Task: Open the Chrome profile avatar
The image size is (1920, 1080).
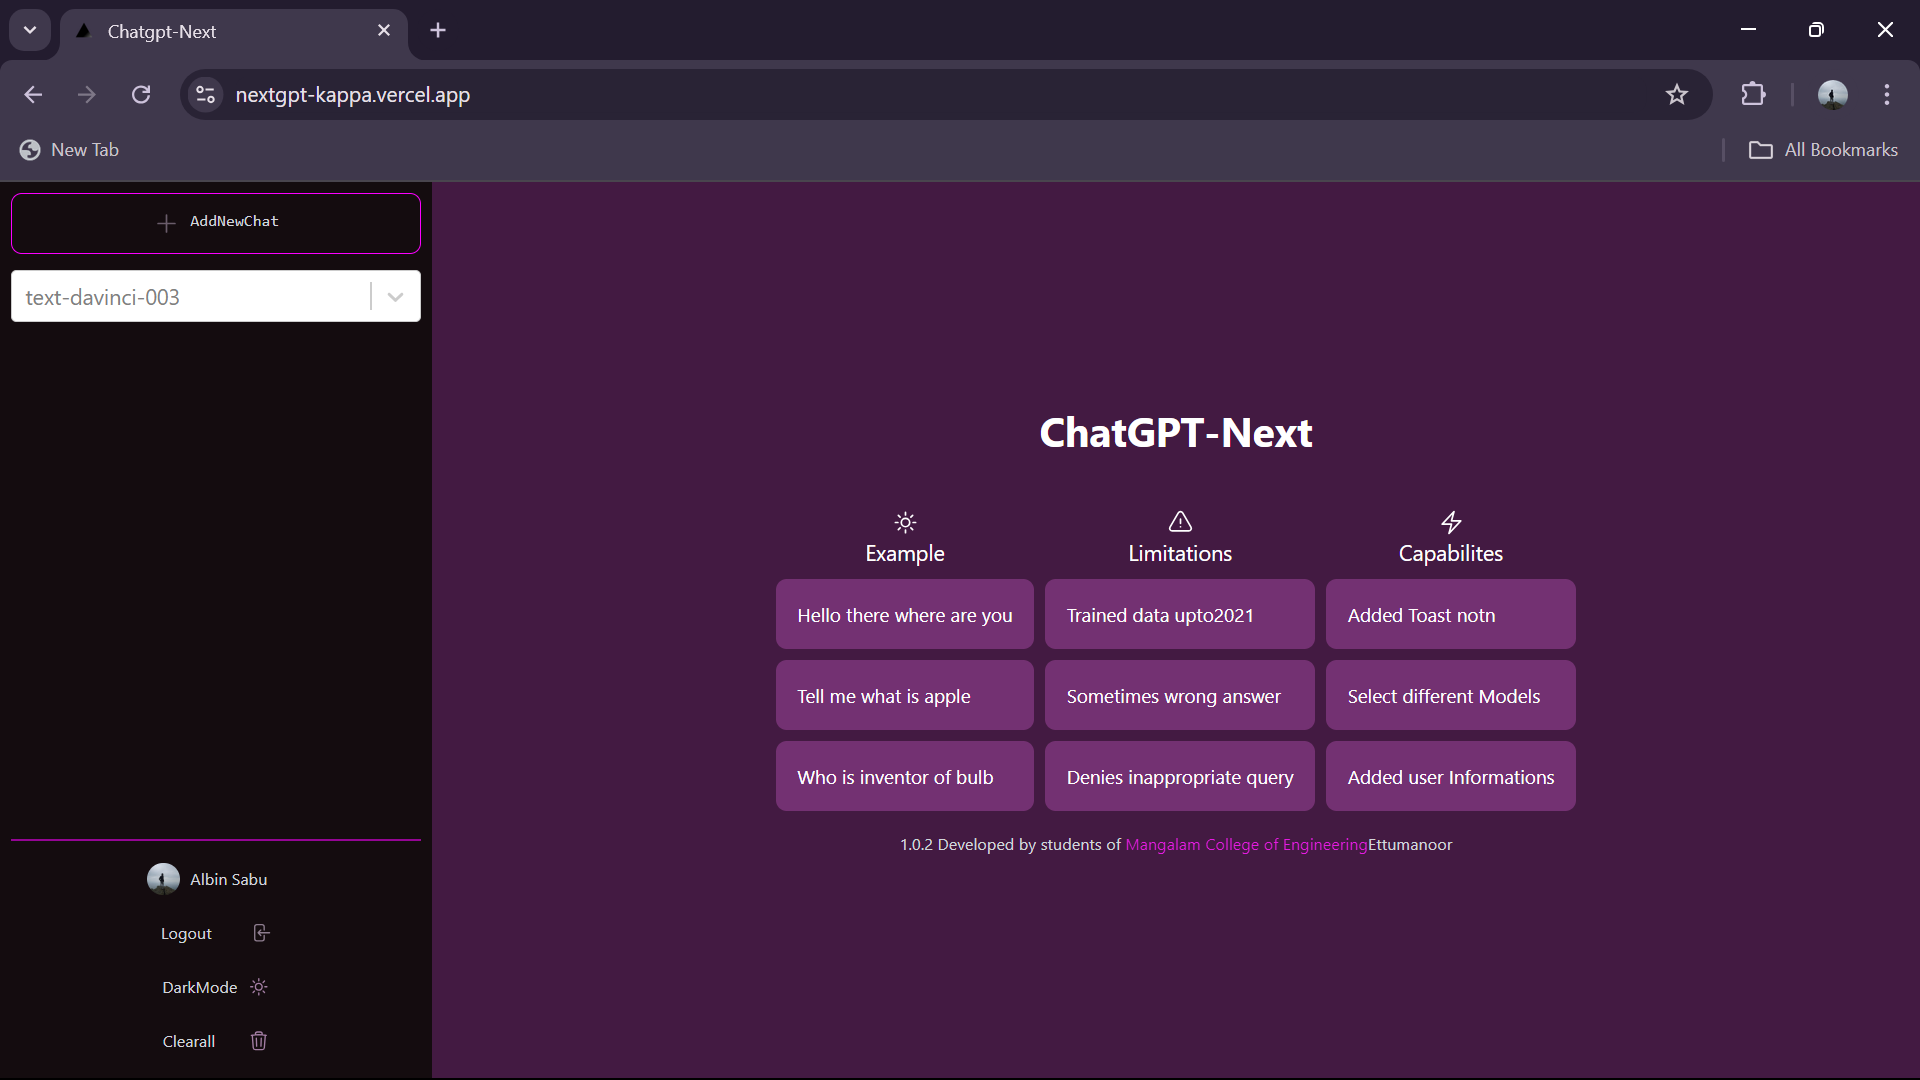Action: coord(1832,94)
